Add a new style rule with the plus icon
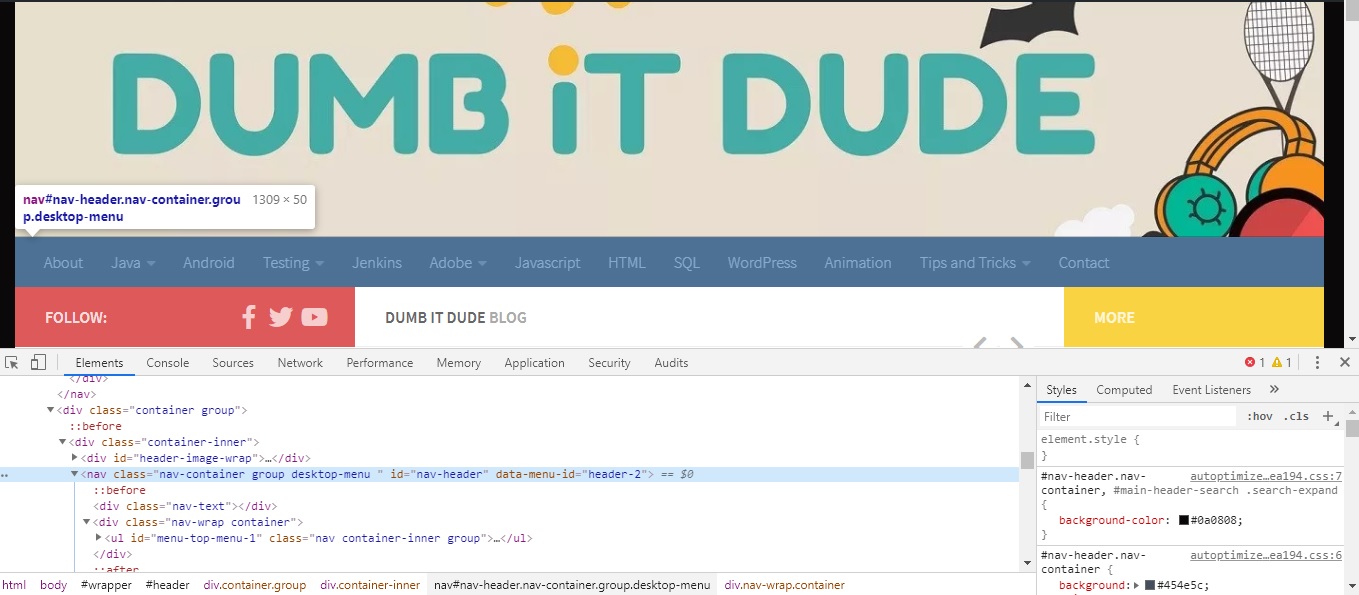Image resolution: width=1359 pixels, height=595 pixels. (x=1329, y=415)
